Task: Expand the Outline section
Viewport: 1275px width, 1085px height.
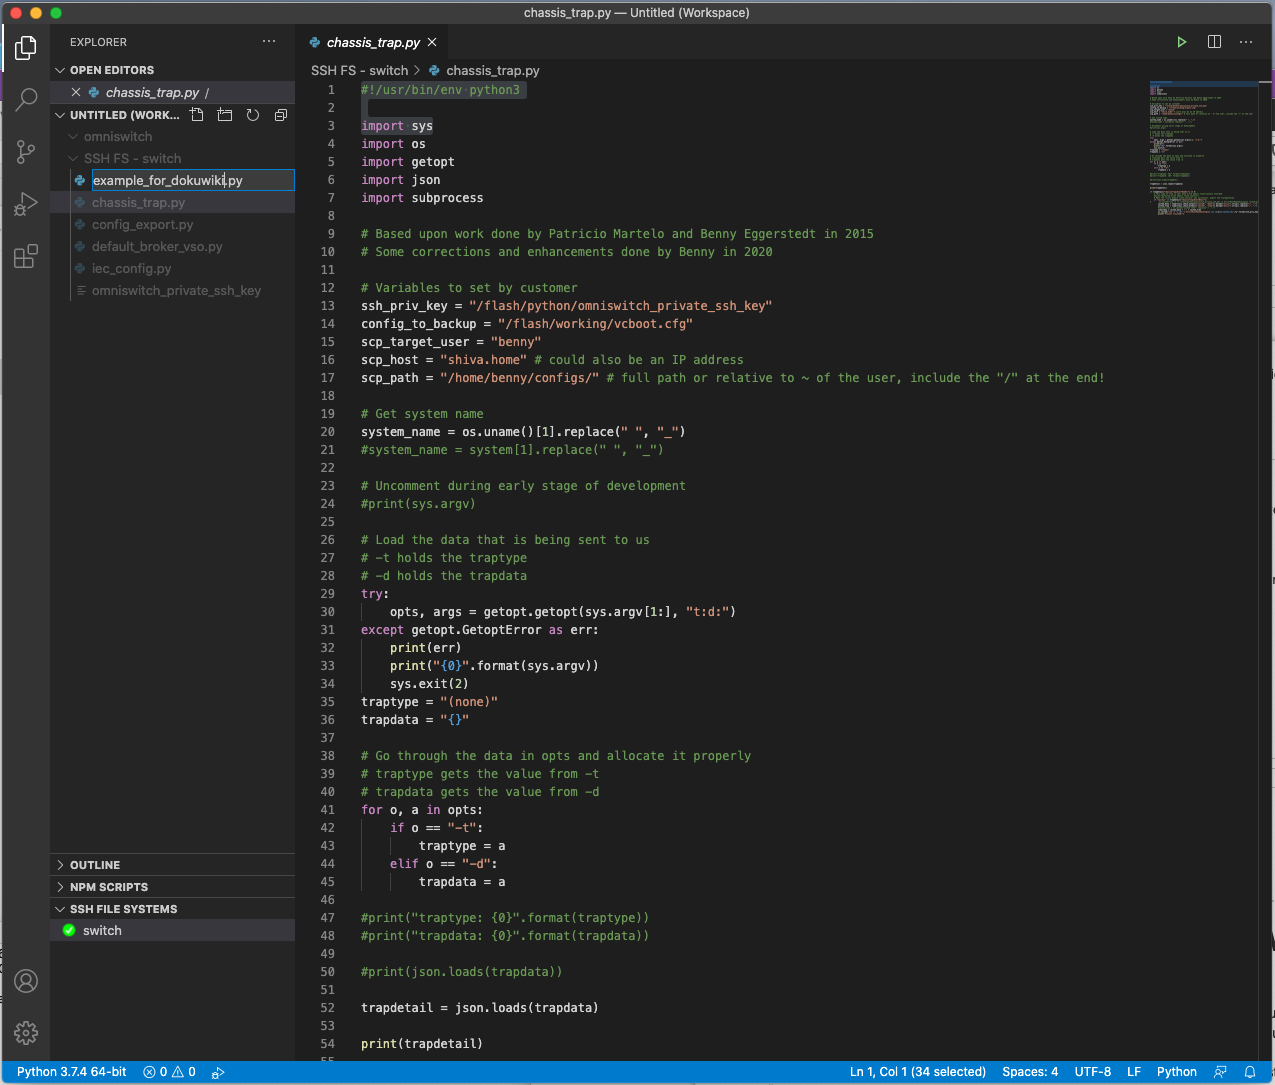Action: [95, 865]
